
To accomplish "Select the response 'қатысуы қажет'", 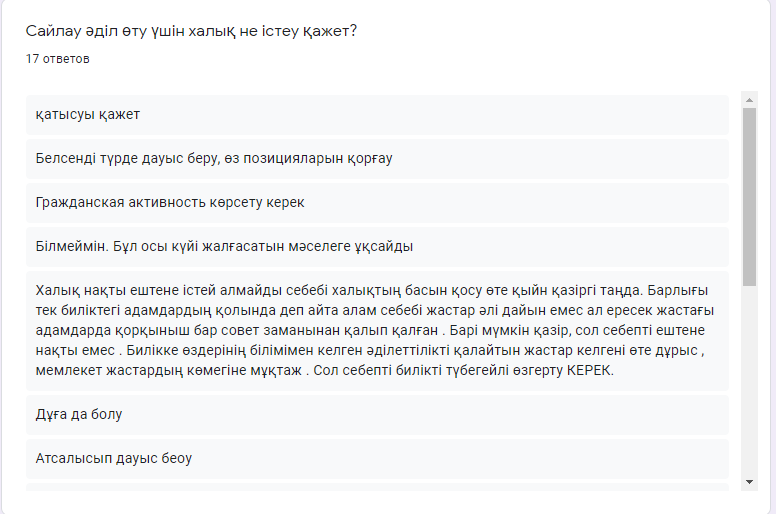I will point(377,115).
